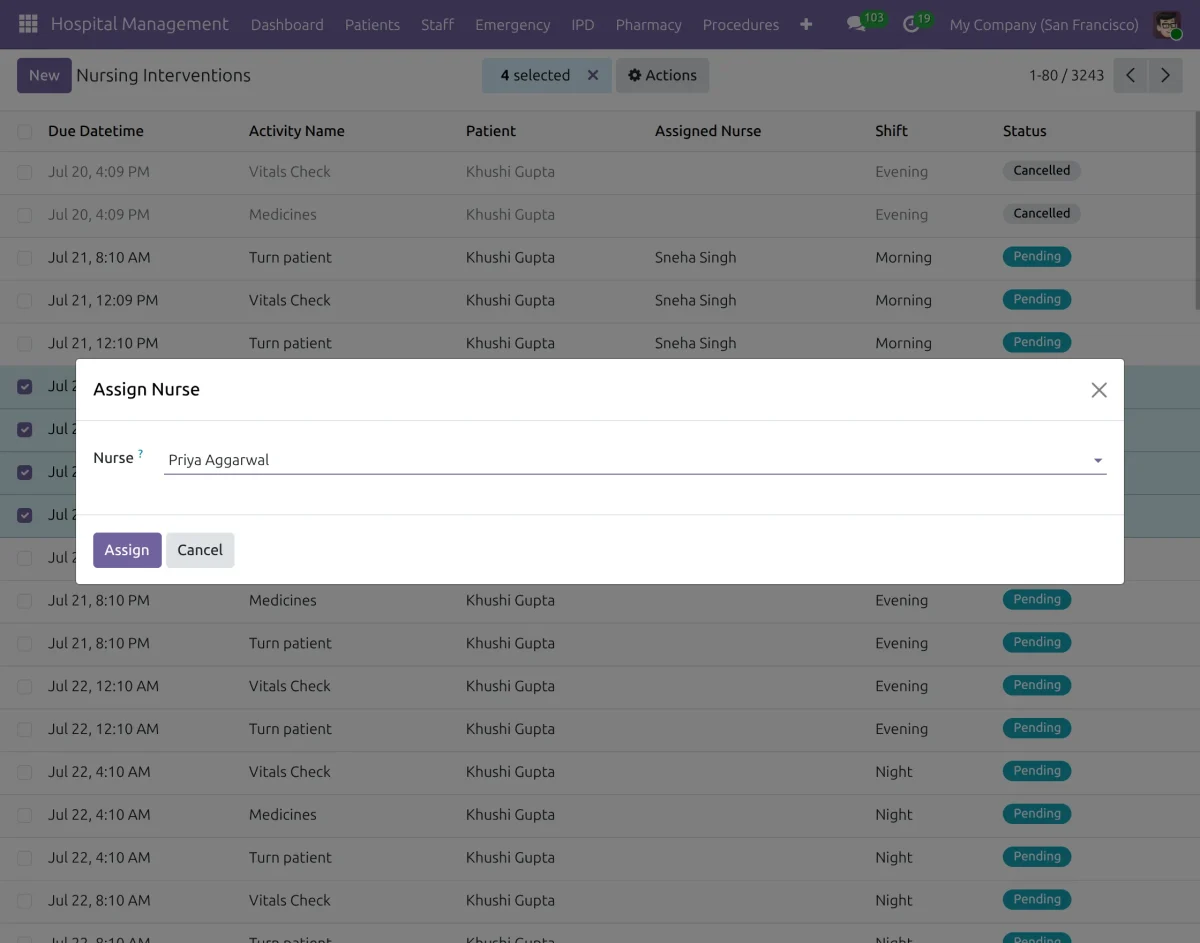
Task: Open the My Company (San Francisco) switcher
Action: (1044, 24)
